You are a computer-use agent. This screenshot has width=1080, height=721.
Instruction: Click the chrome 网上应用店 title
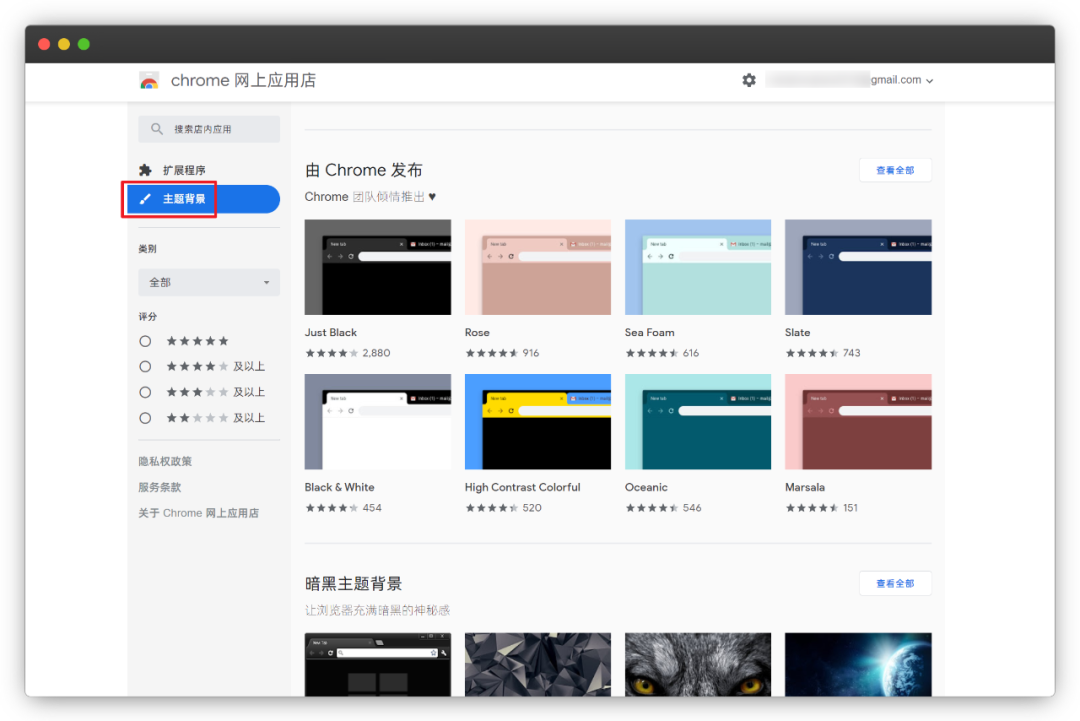(x=243, y=81)
